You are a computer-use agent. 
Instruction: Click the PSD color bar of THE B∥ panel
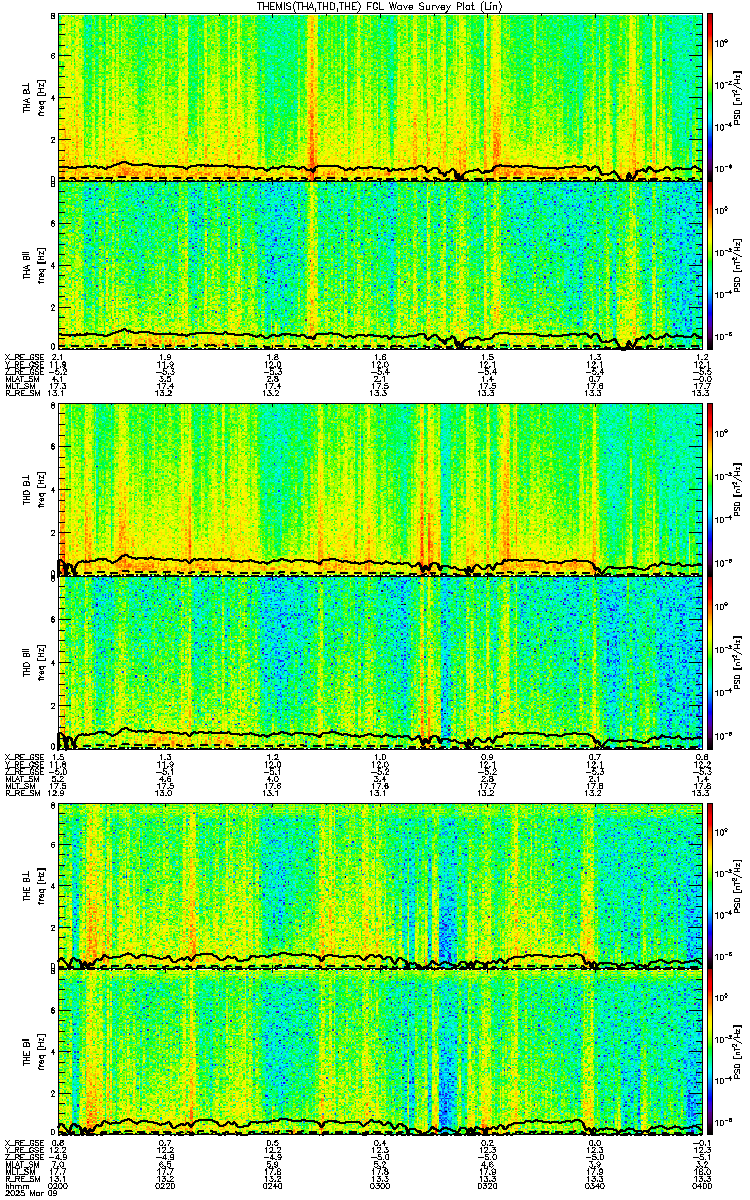[x=711, y=1053]
